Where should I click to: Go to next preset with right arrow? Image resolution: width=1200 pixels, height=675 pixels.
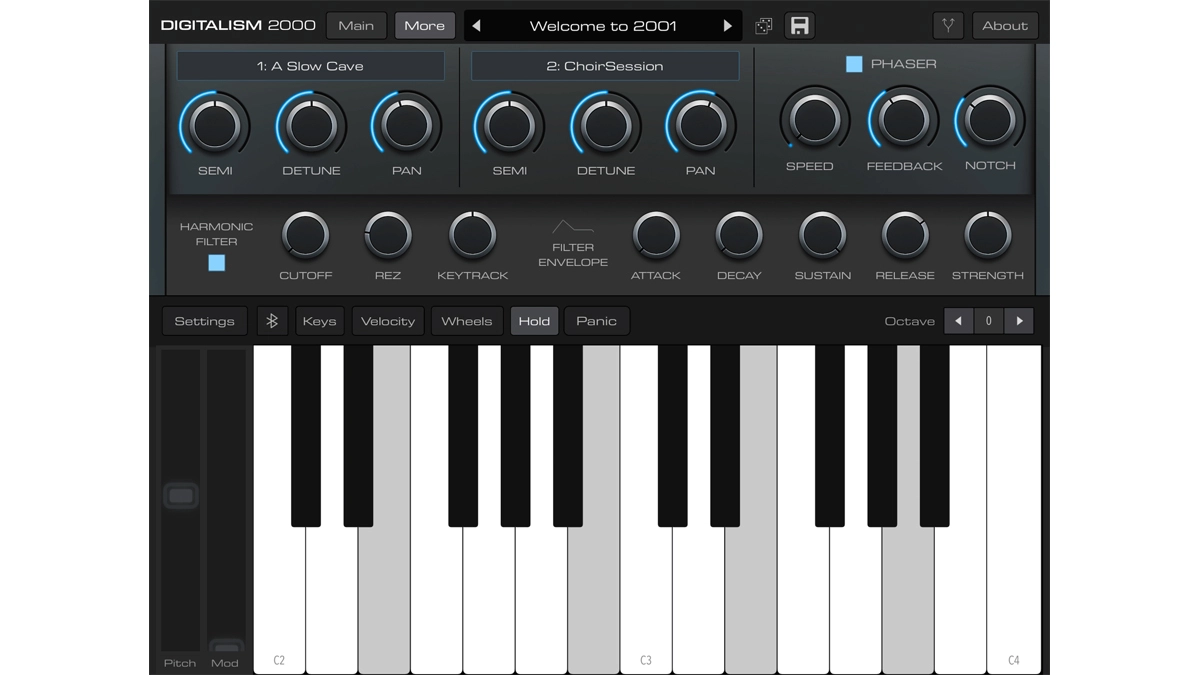(727, 26)
